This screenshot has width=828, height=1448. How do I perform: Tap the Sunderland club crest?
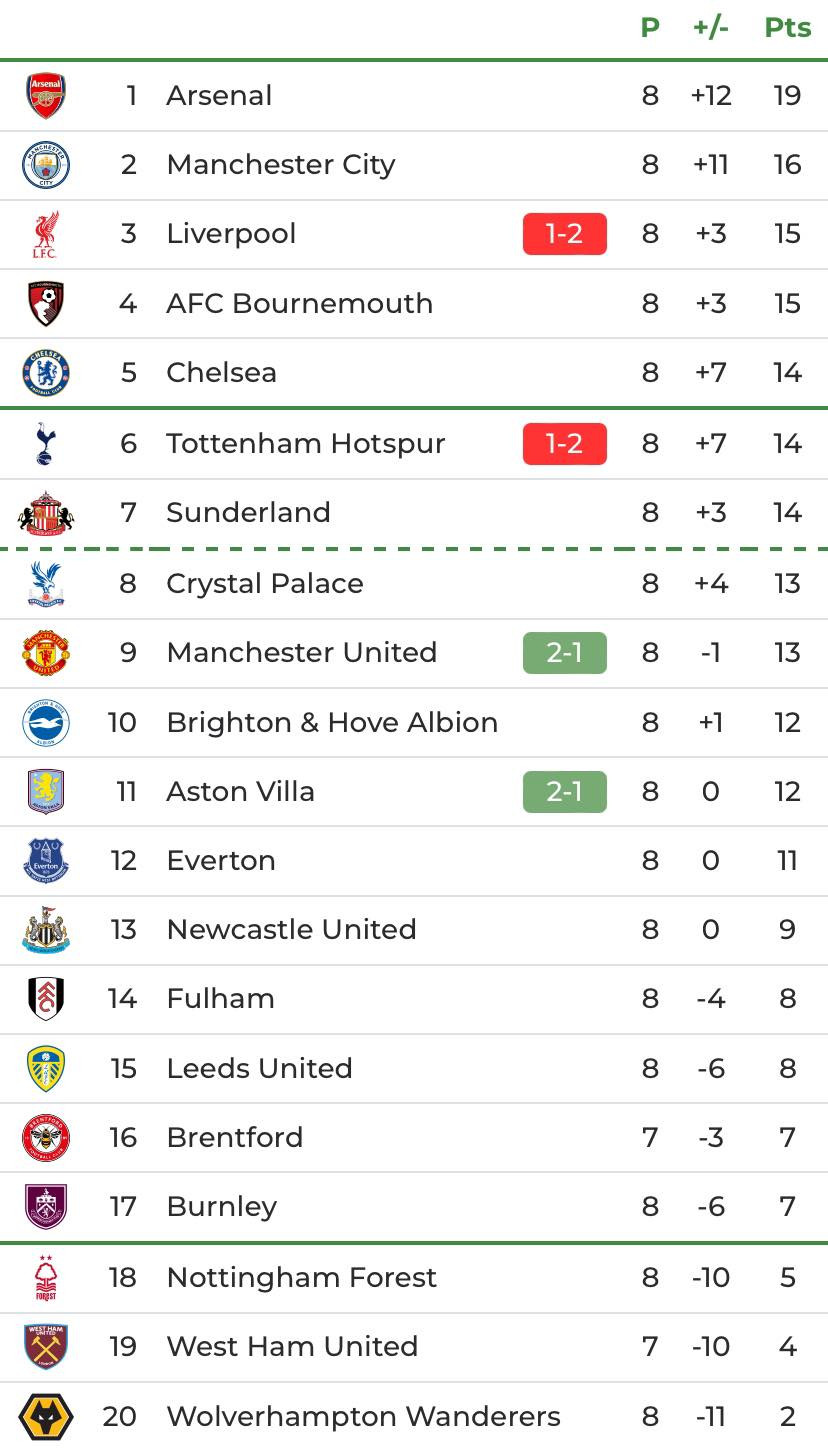pos(46,513)
